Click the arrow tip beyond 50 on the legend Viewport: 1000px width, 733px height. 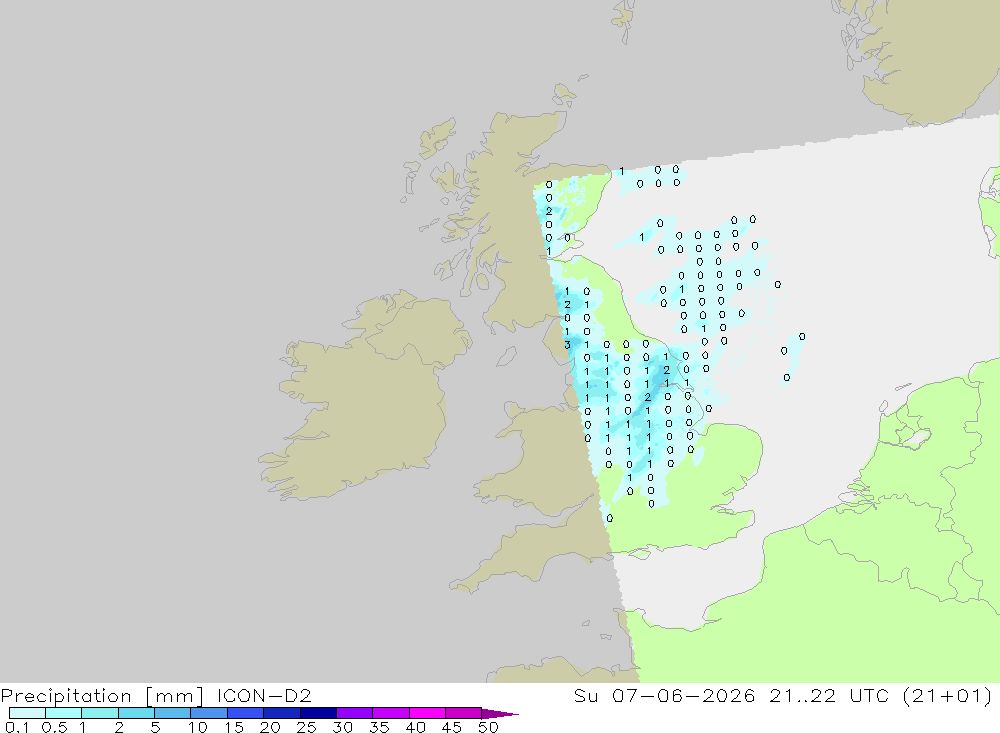[501, 714]
